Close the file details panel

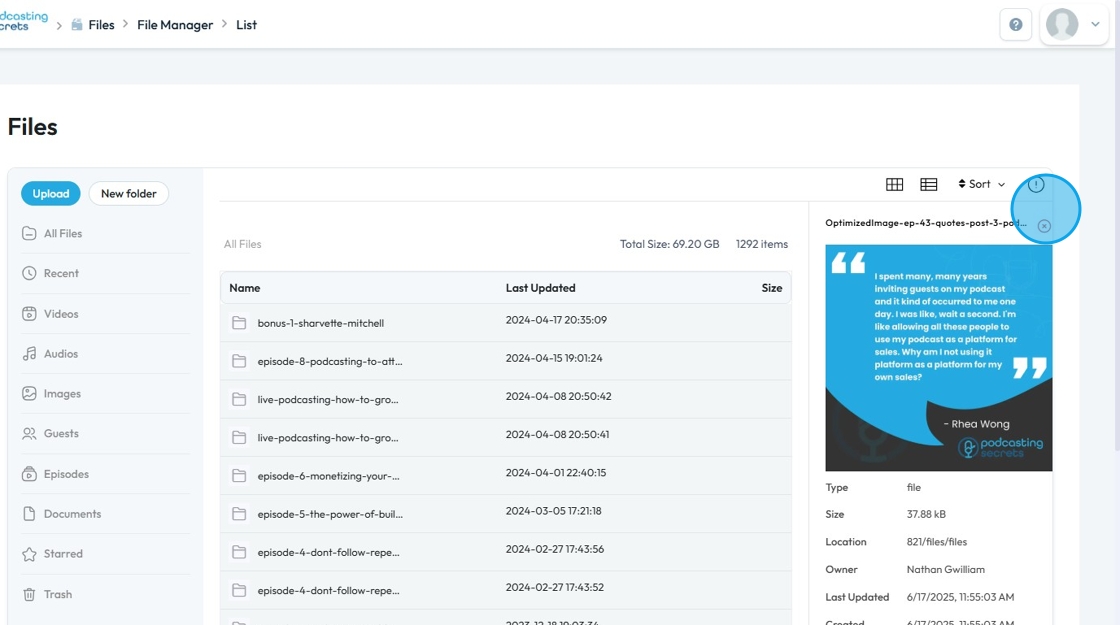pos(1044,226)
